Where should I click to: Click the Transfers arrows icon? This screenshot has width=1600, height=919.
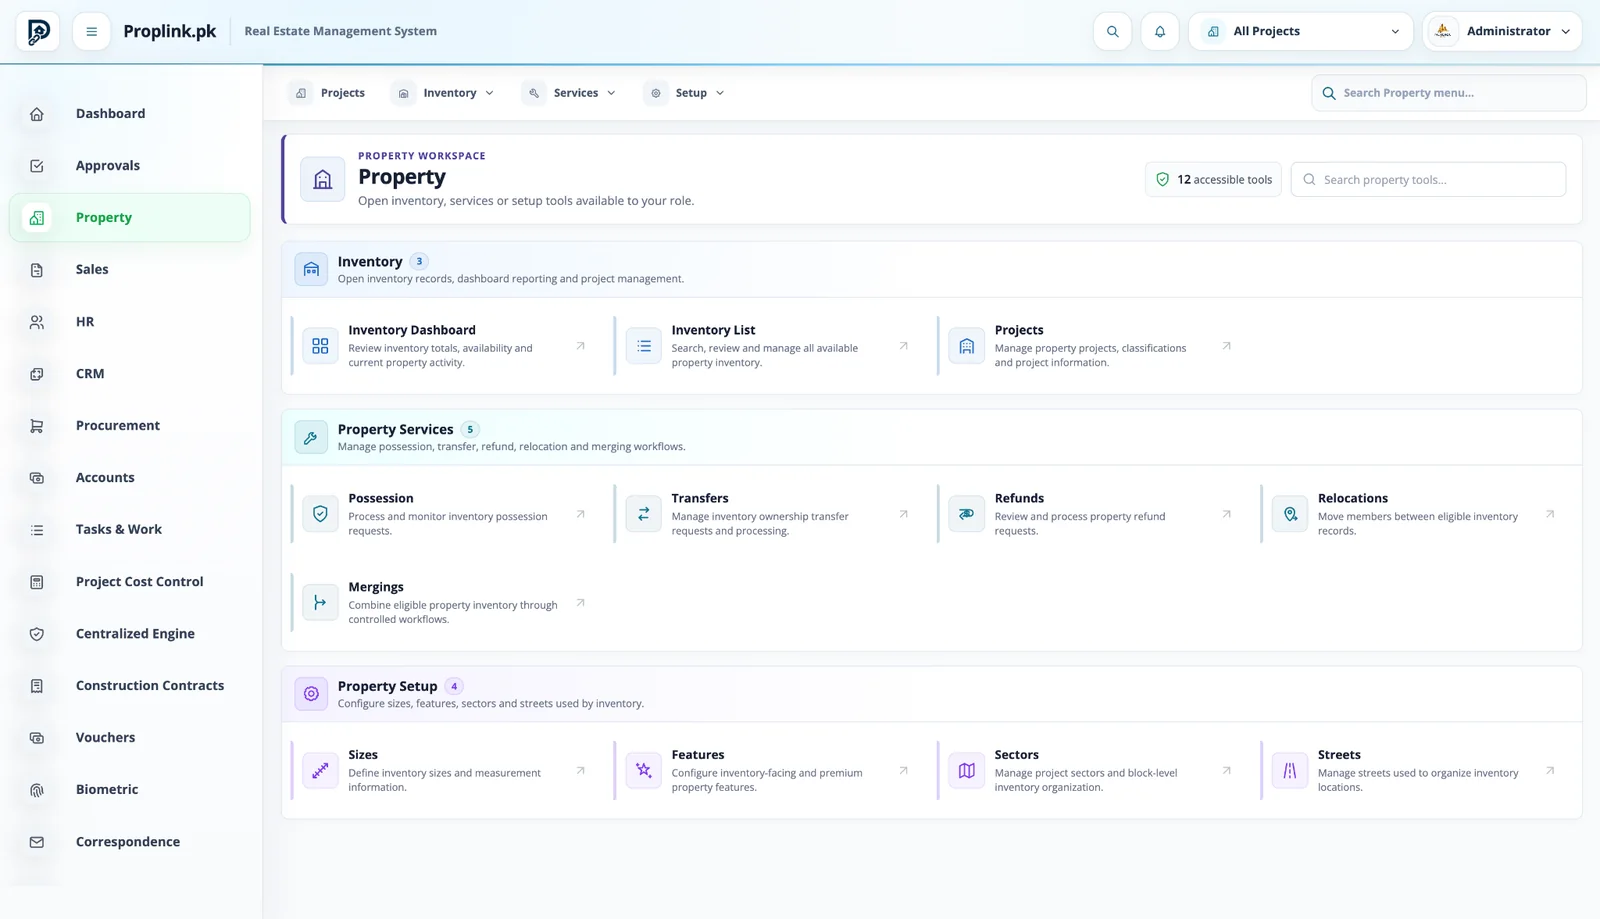click(644, 514)
